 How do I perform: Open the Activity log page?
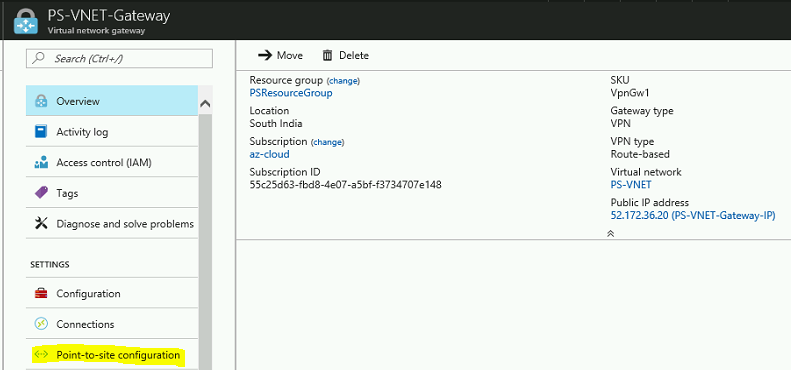pos(112,132)
